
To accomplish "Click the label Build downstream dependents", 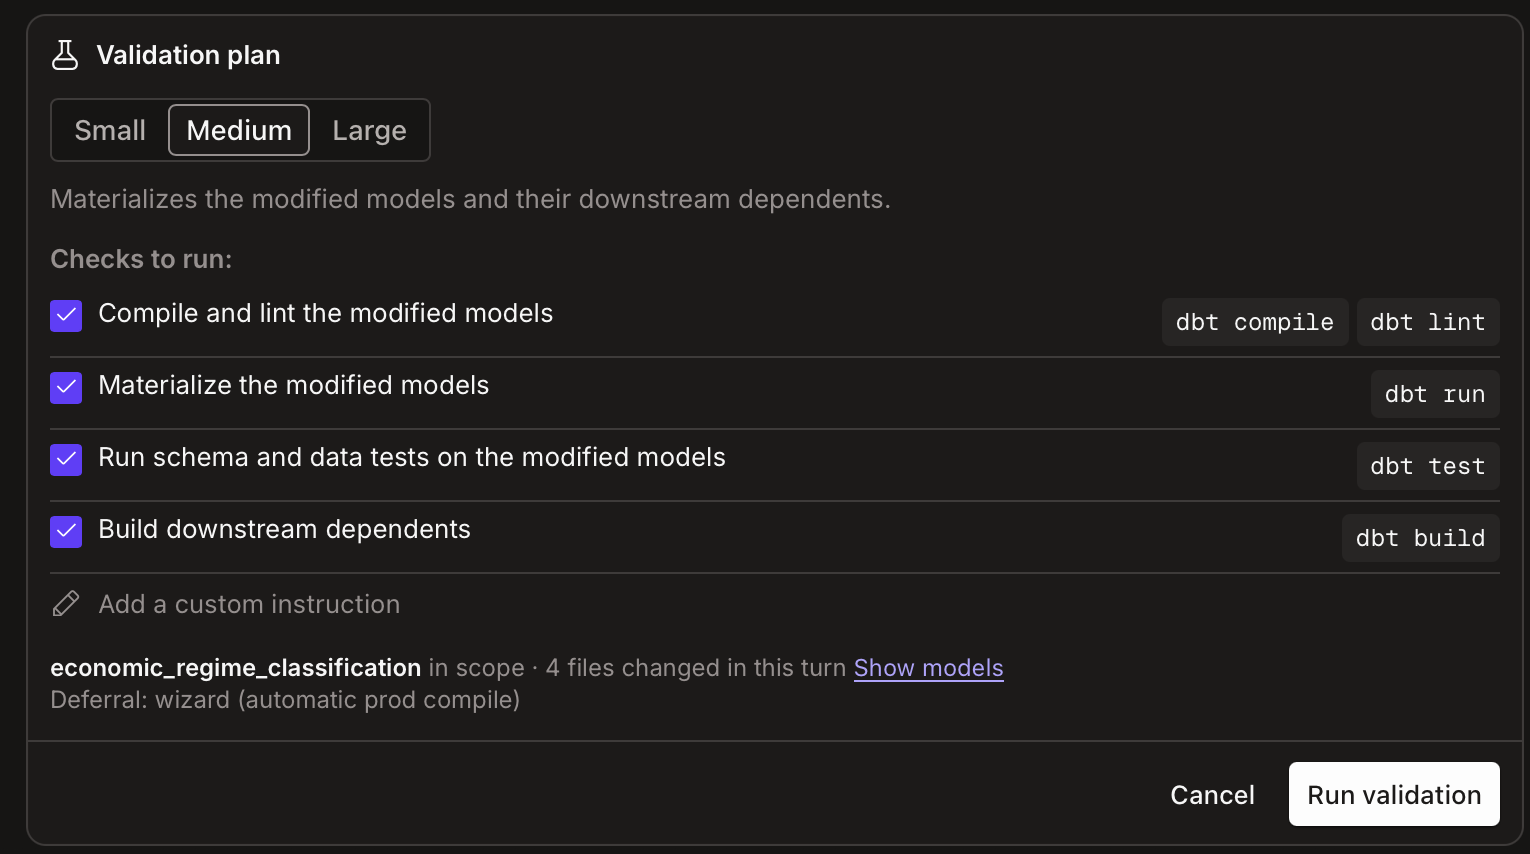I will [284, 529].
